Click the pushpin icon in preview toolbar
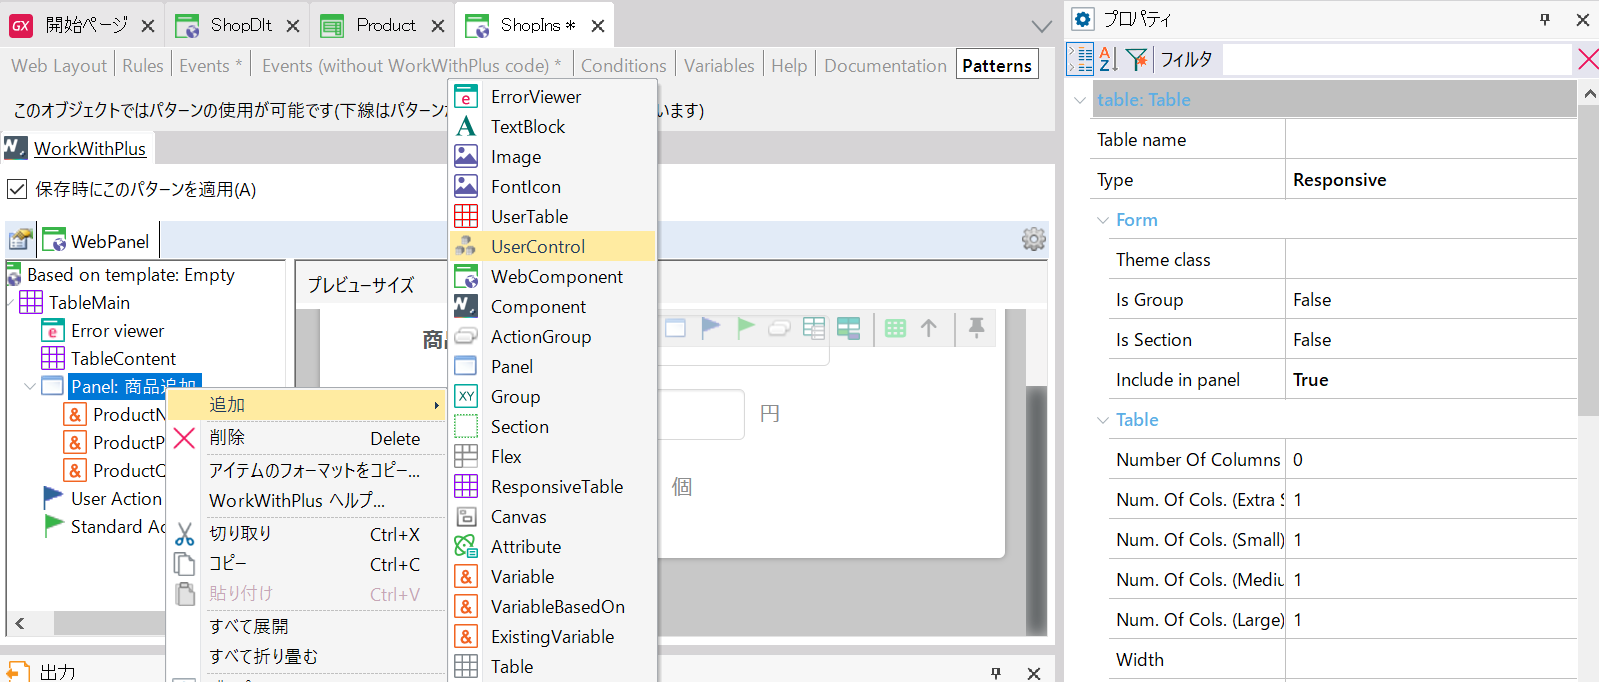1599x682 pixels. [977, 328]
